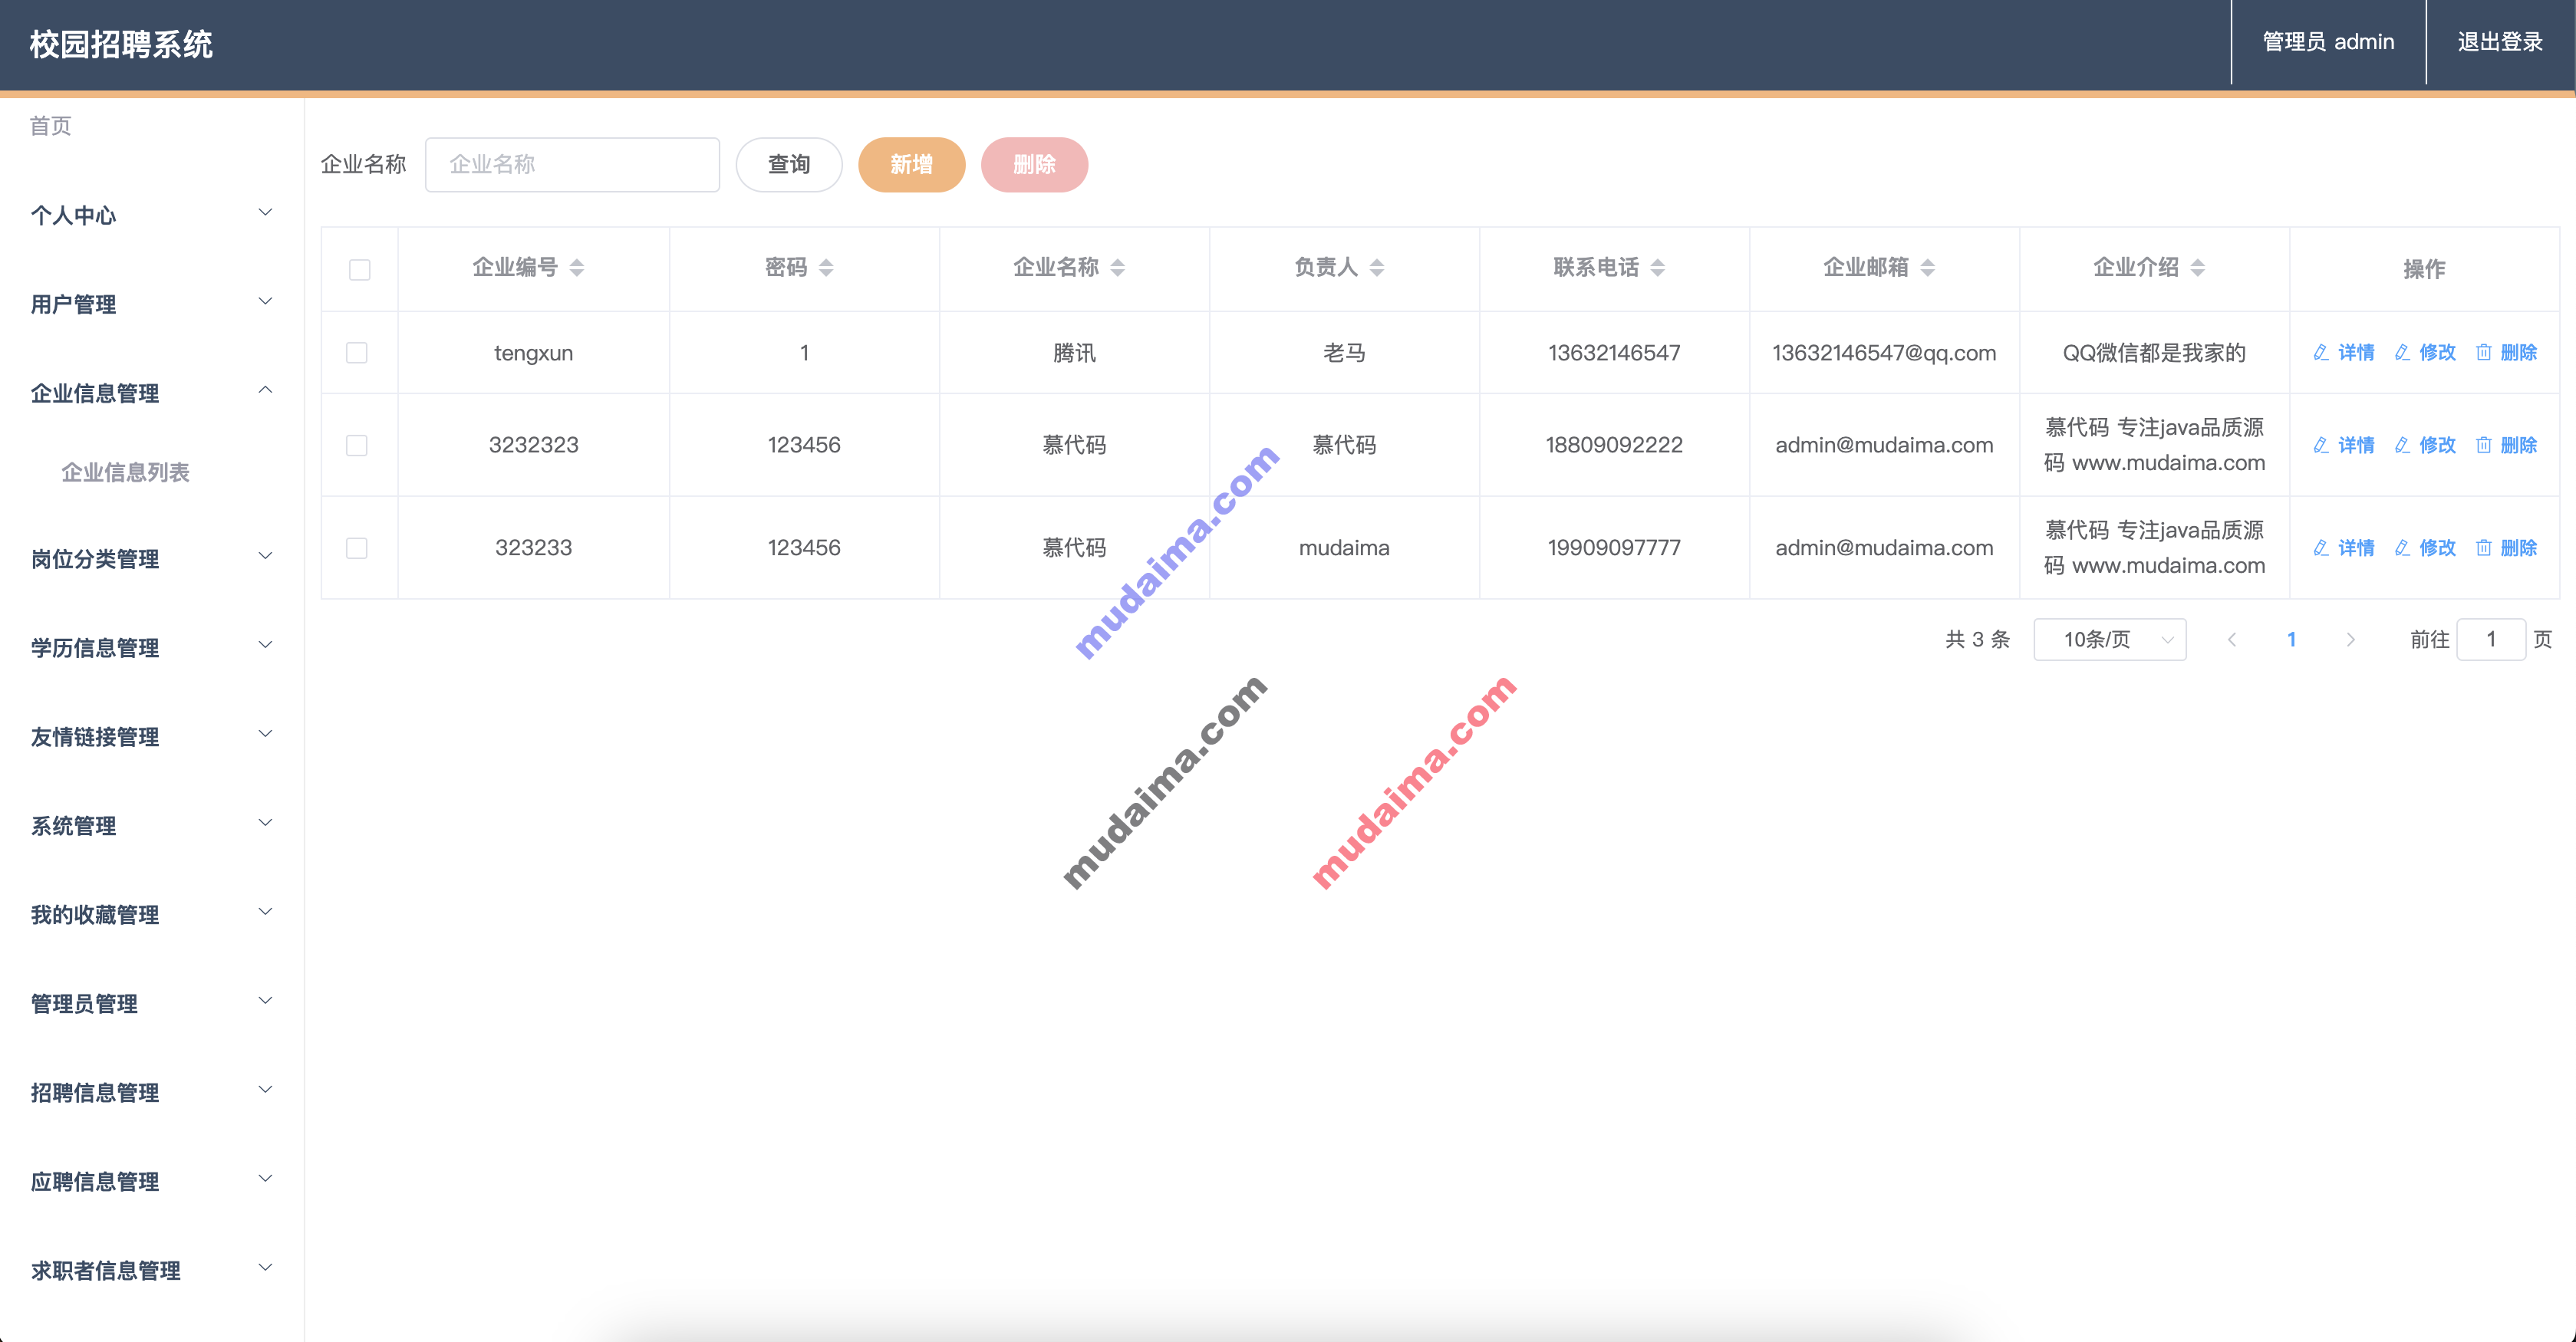Click the pink 删除 batch button

point(1035,165)
